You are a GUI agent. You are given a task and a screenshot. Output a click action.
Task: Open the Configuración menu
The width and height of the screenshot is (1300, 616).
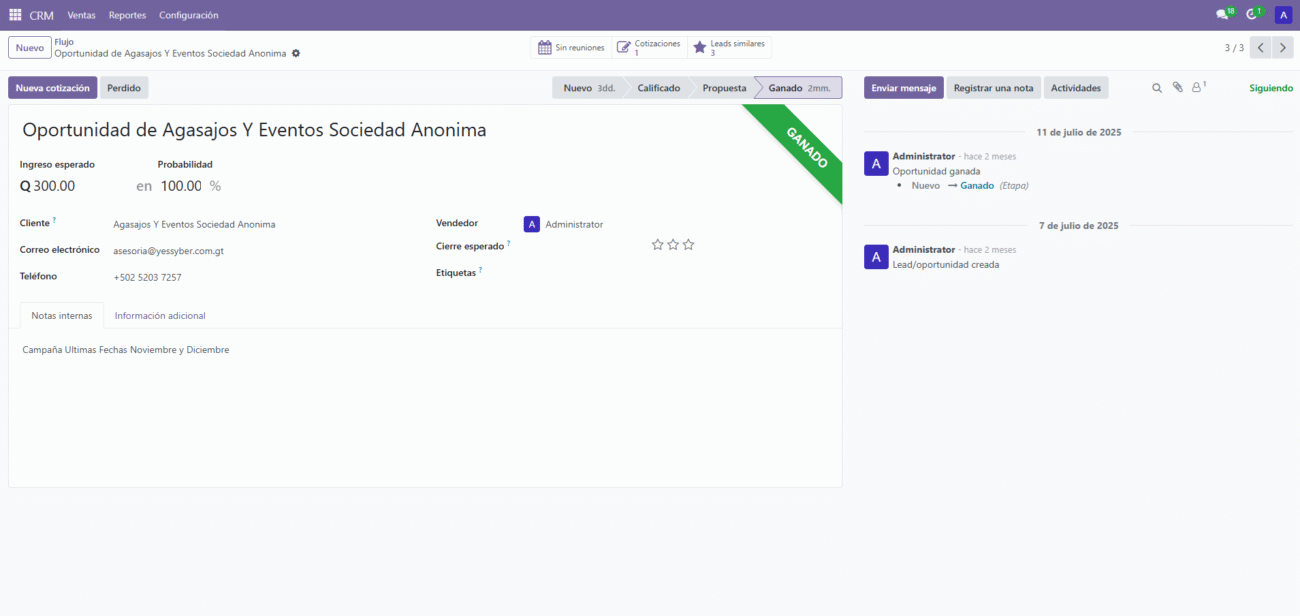[188, 15]
